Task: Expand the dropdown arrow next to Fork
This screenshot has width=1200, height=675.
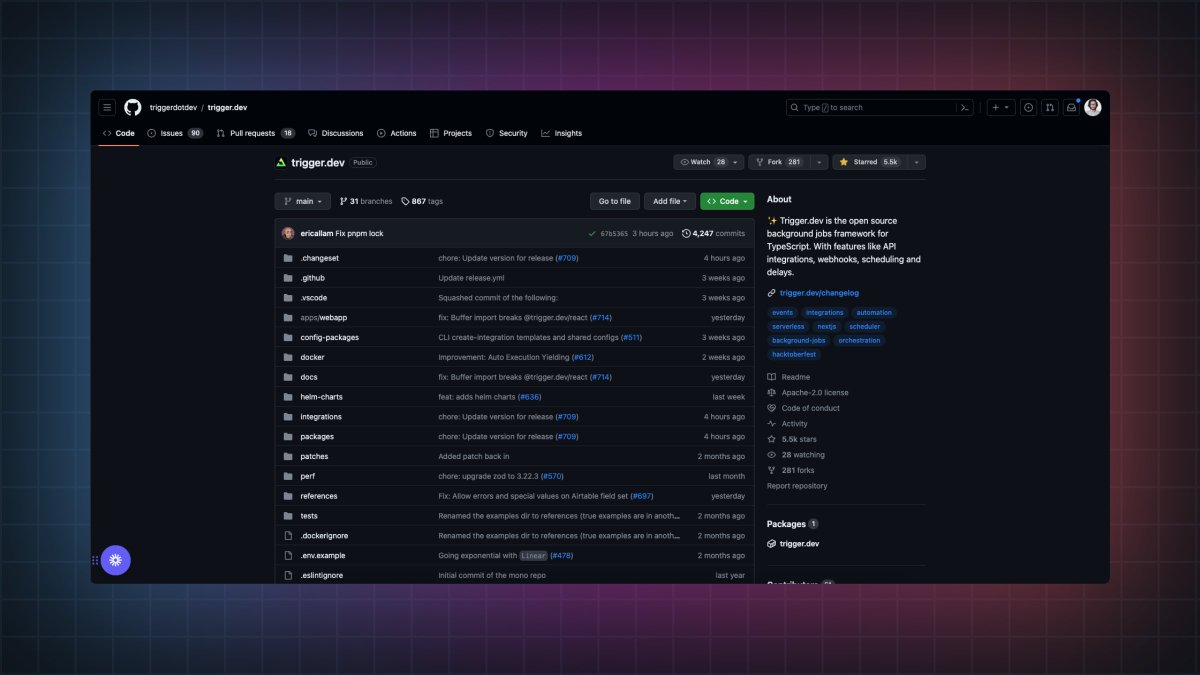Action: coord(819,162)
